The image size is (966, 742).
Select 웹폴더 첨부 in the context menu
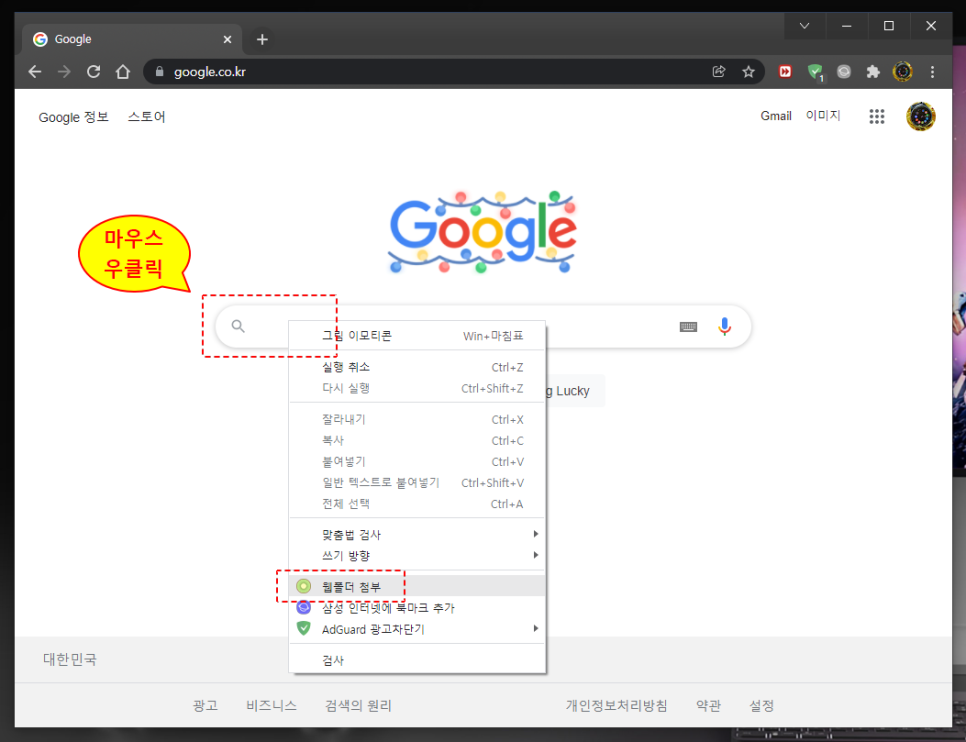click(417, 586)
